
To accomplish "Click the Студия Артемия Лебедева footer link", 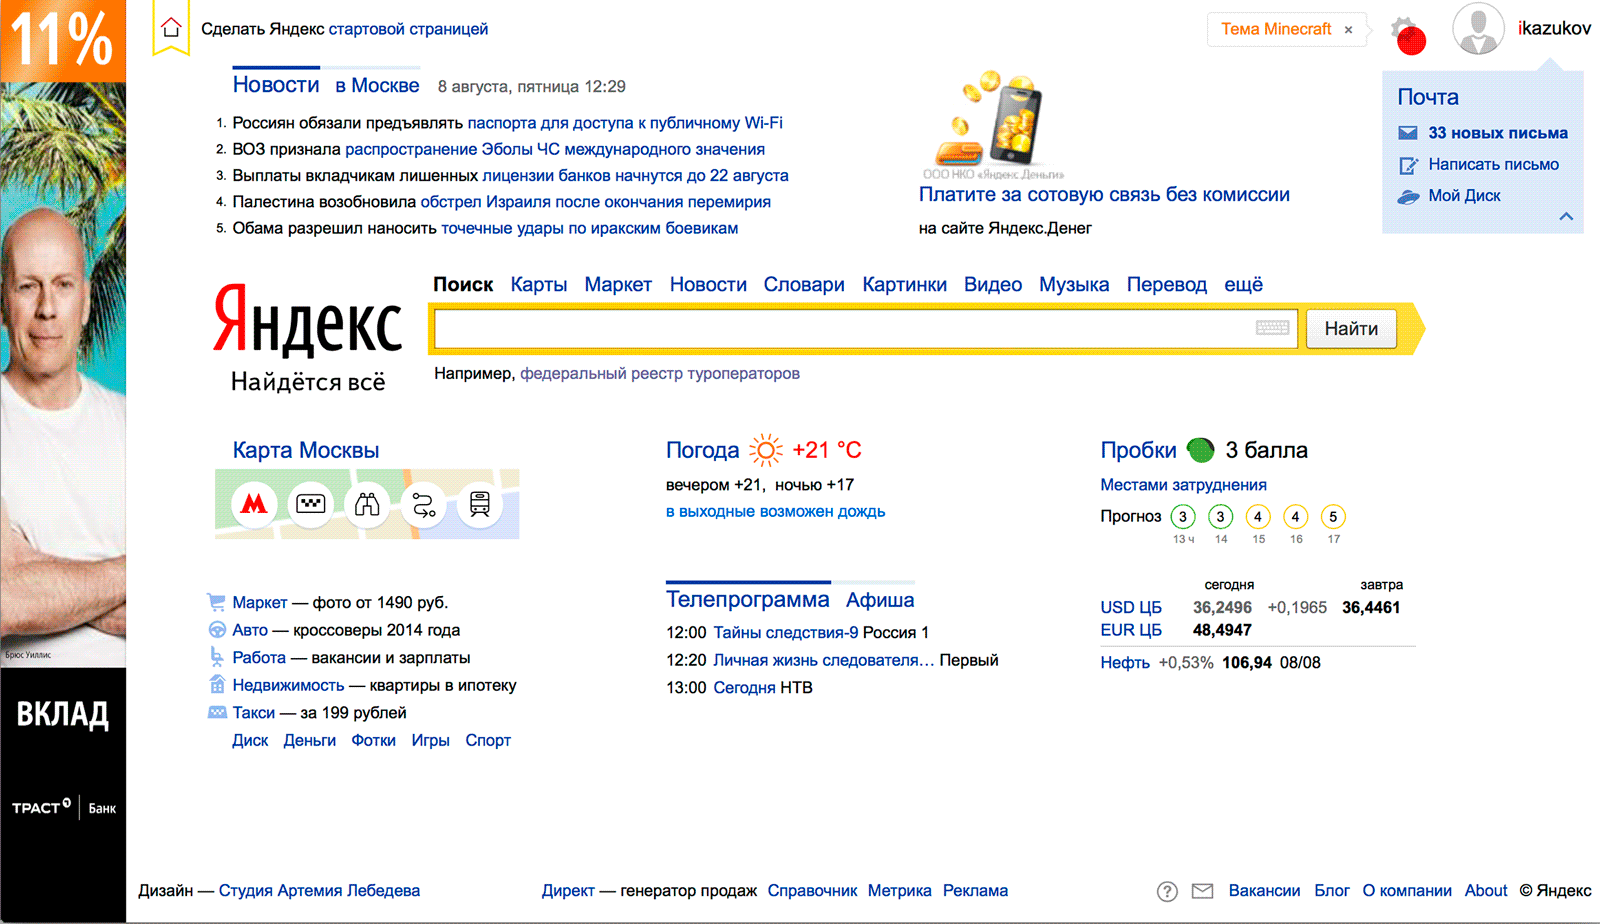I will 319,891.
